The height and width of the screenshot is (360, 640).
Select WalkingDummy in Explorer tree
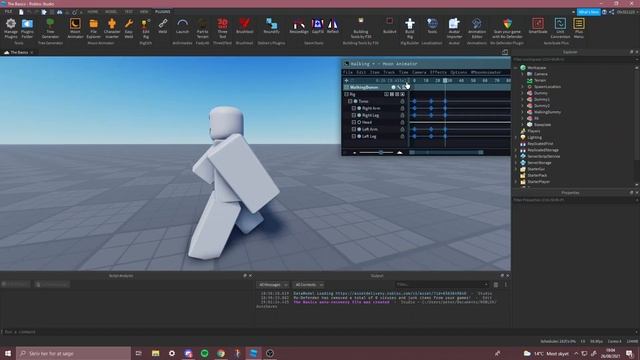click(547, 112)
